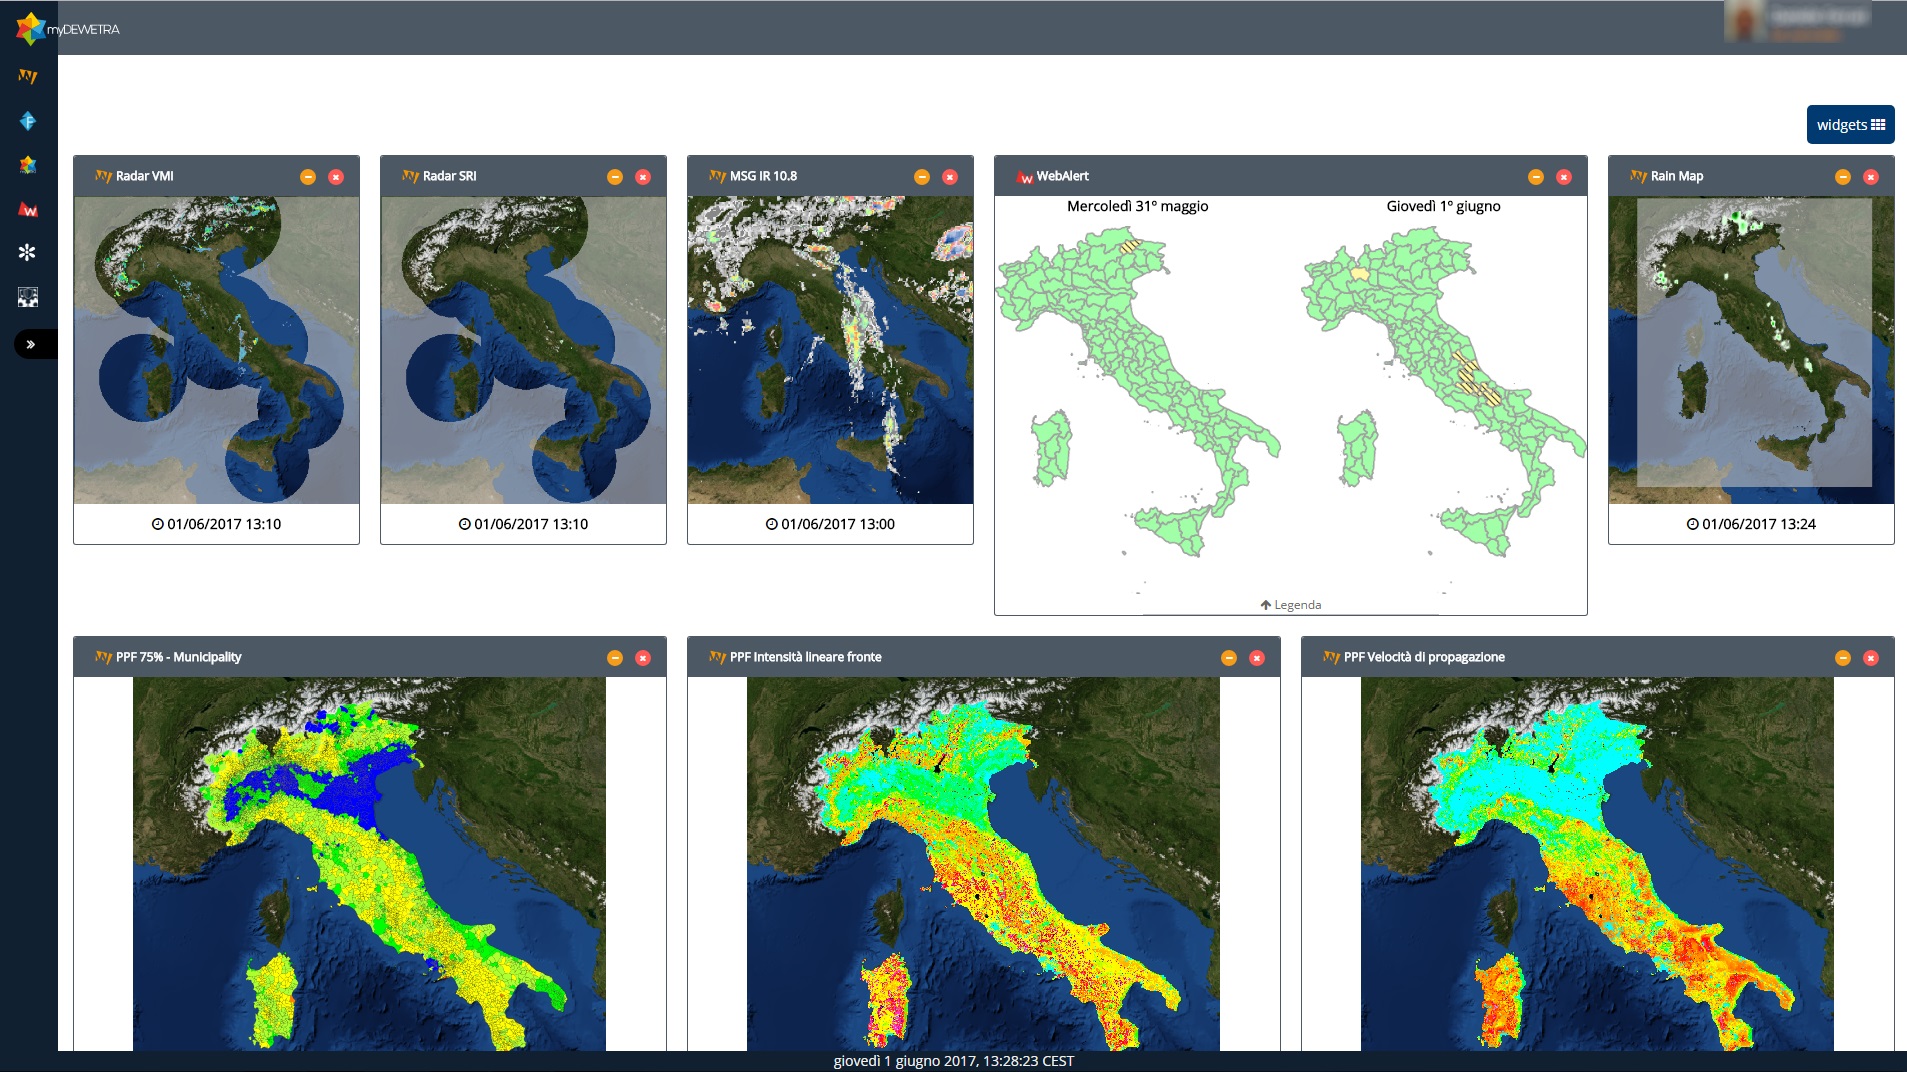The image size is (1907, 1072).
Task: Click the myDEWETRA logo in header
Action: (68, 29)
